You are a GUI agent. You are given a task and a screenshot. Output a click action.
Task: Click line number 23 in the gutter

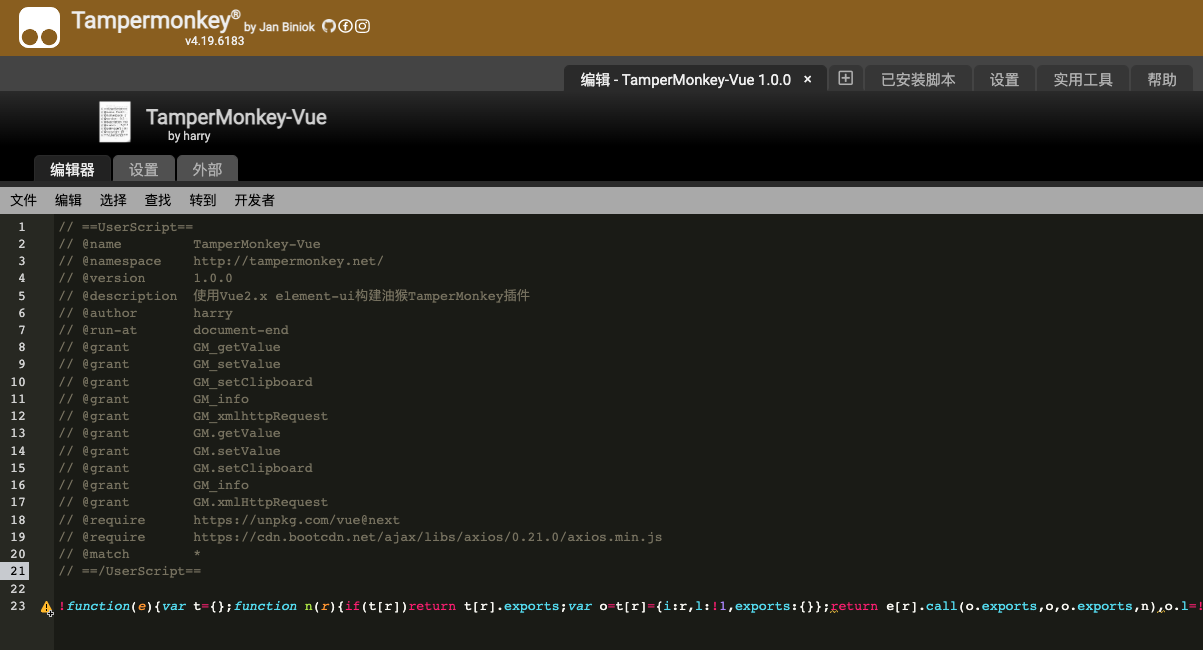(x=19, y=606)
